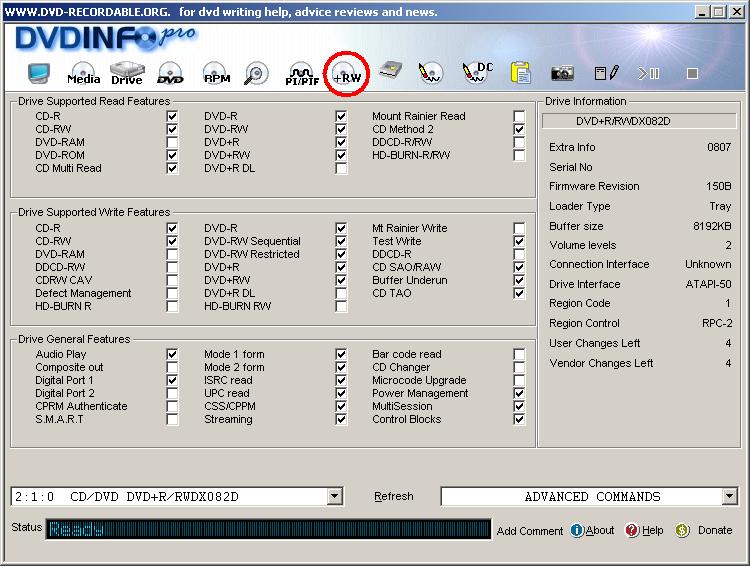Viewport: 750px width, 566px height.
Task: Copy results with clipboard icon
Action: 520,73
